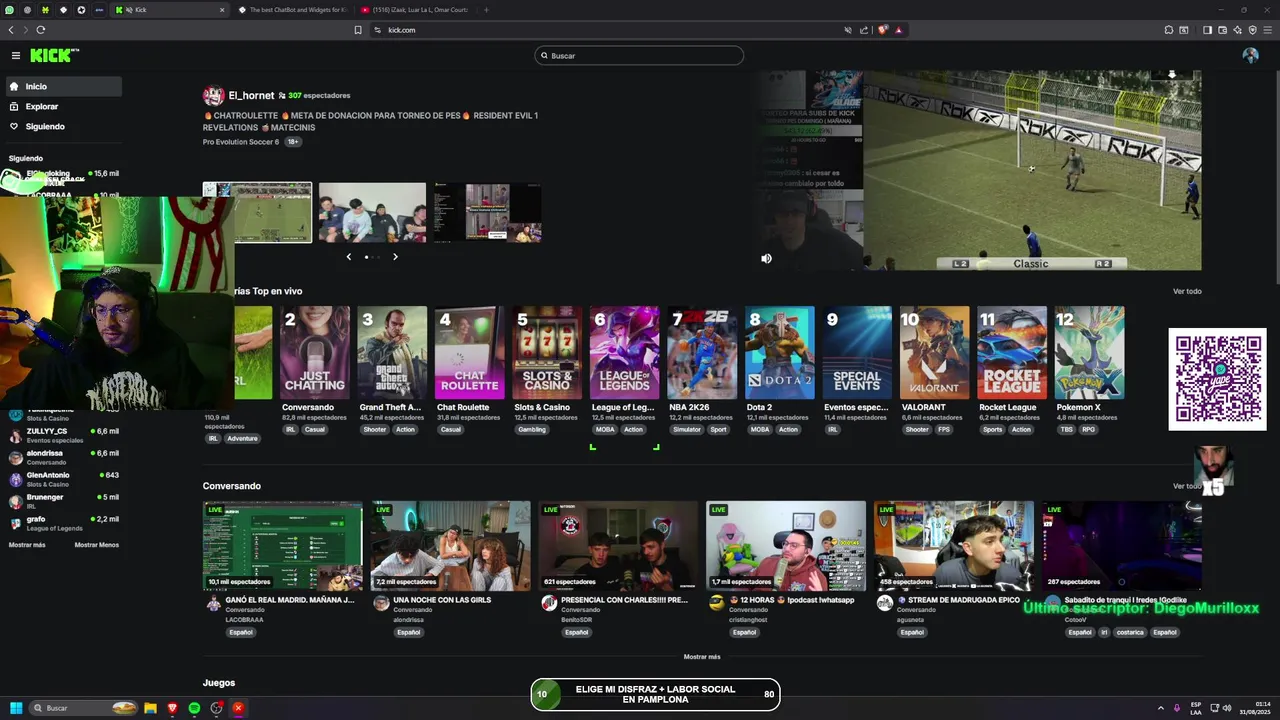Image resolution: width=1280 pixels, height=720 pixels.
Task: Go to Inicio in the sidebar
Action: click(x=64, y=86)
